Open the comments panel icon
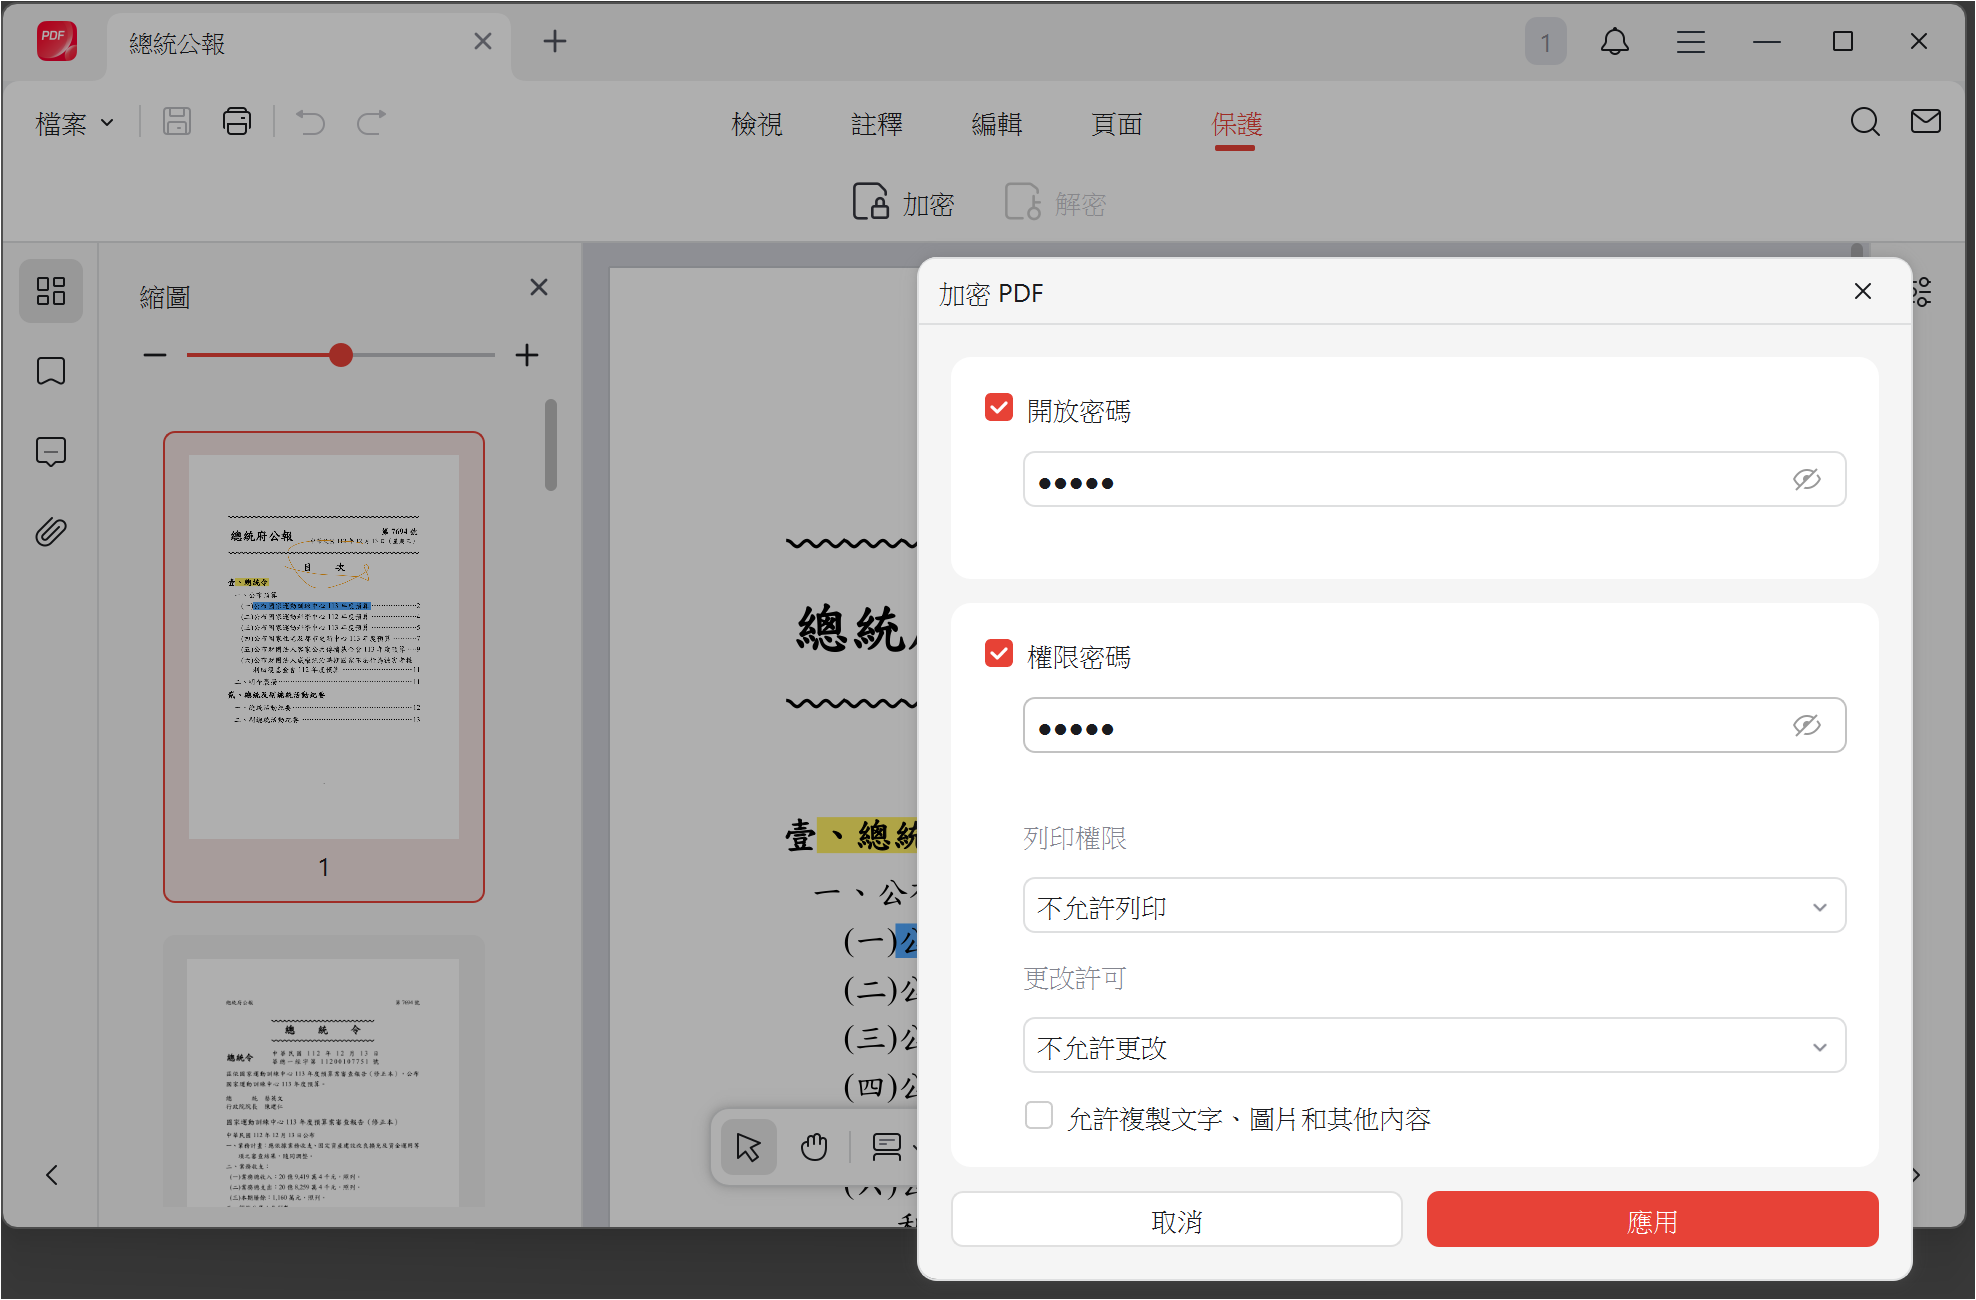This screenshot has height=1300, width=1976. pos(51,451)
